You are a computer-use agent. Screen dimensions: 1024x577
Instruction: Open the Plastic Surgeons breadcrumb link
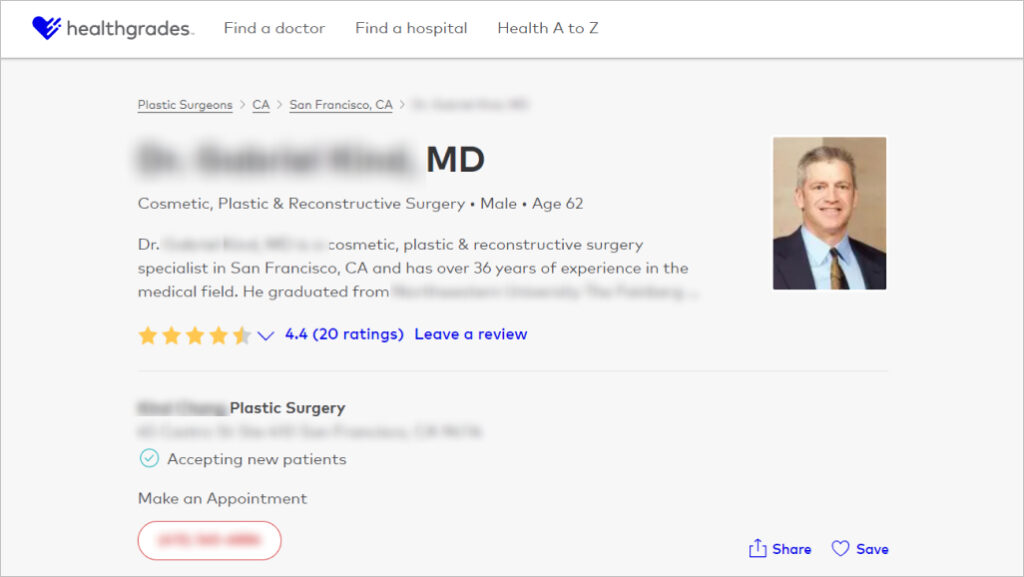click(184, 104)
